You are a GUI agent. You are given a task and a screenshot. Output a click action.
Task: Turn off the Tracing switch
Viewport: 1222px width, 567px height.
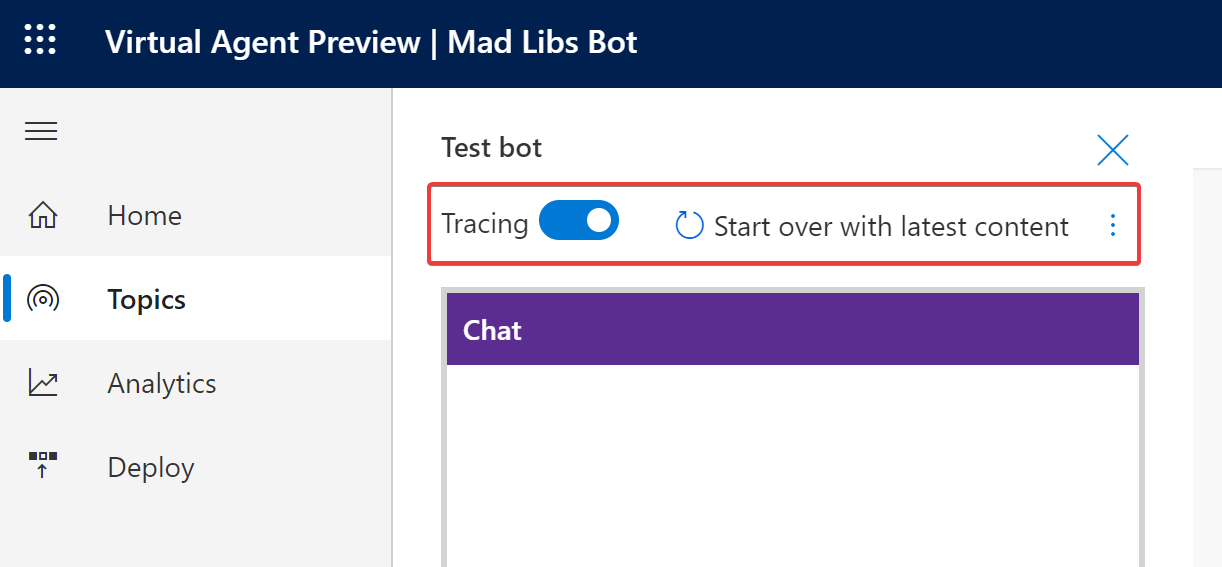[x=579, y=221]
